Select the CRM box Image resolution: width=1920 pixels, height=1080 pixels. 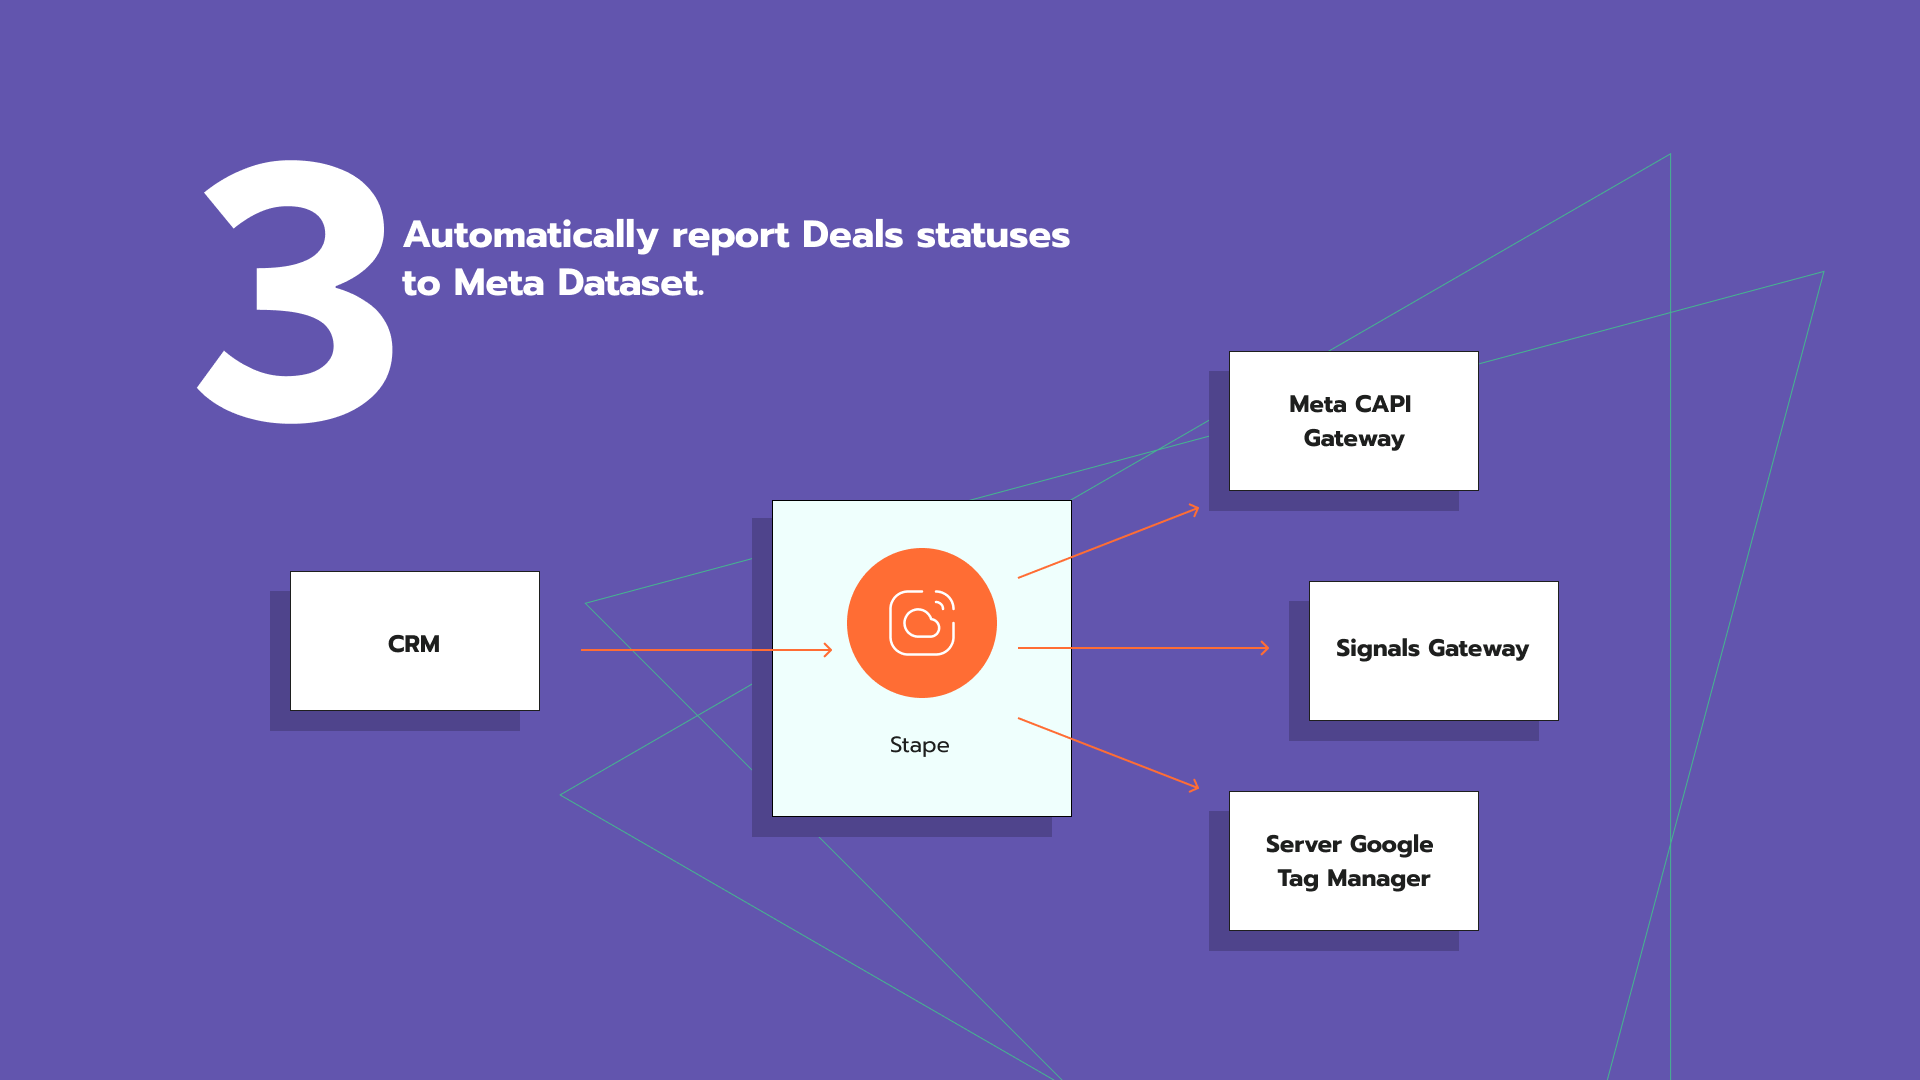point(415,641)
